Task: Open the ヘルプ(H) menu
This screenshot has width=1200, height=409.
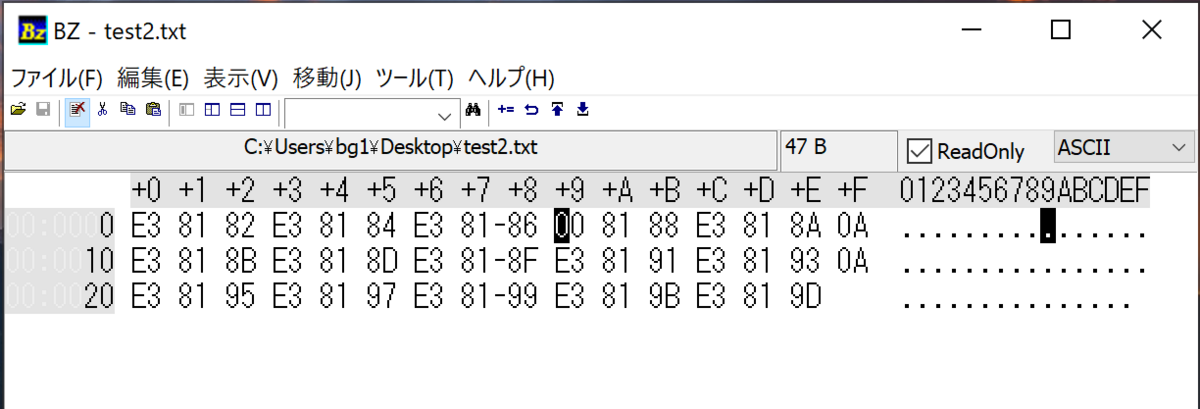Action: coord(511,77)
